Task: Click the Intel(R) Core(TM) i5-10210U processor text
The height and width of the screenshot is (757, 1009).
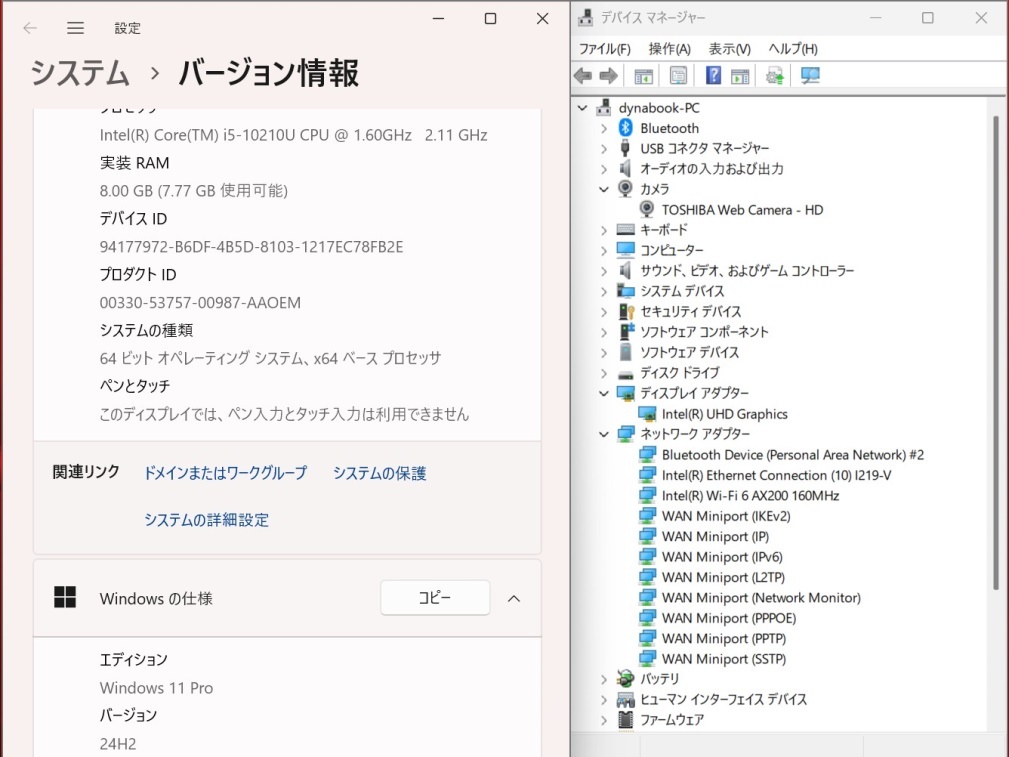Action: 293,135
